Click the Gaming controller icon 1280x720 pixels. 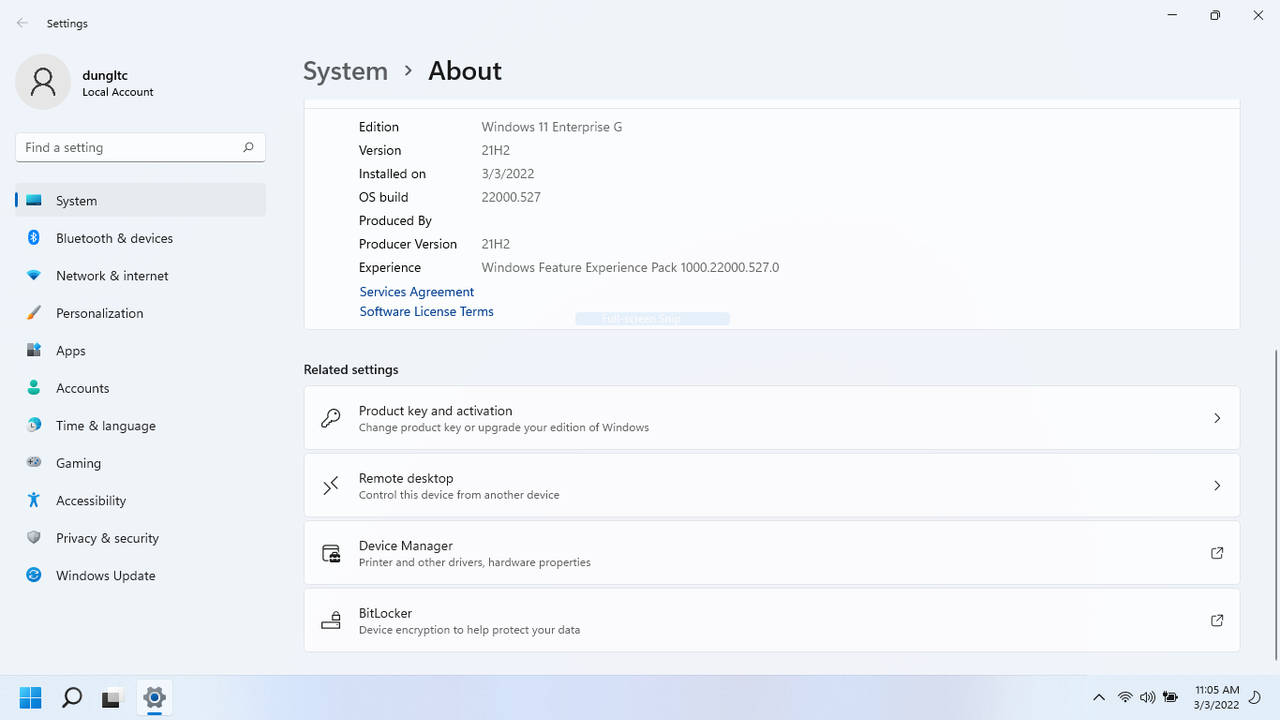[33, 463]
